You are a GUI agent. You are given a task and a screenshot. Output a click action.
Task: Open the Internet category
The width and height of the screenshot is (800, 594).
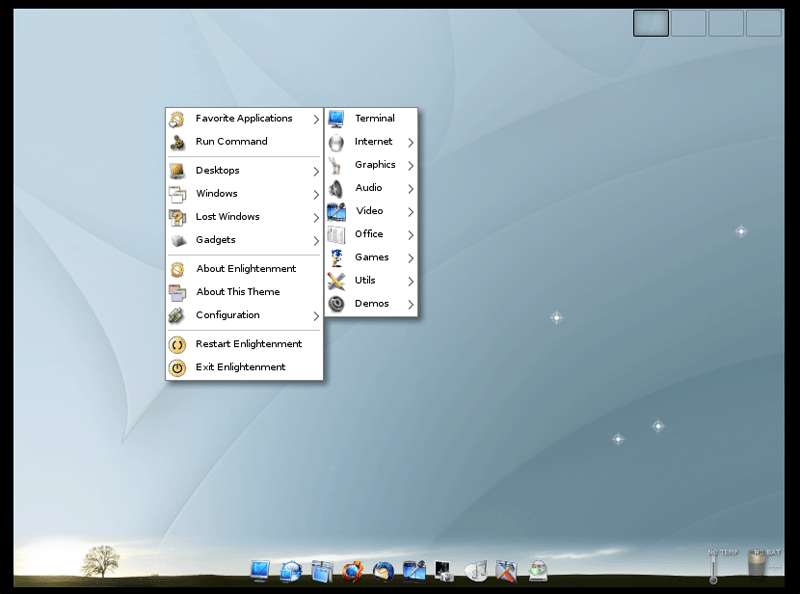tap(371, 141)
